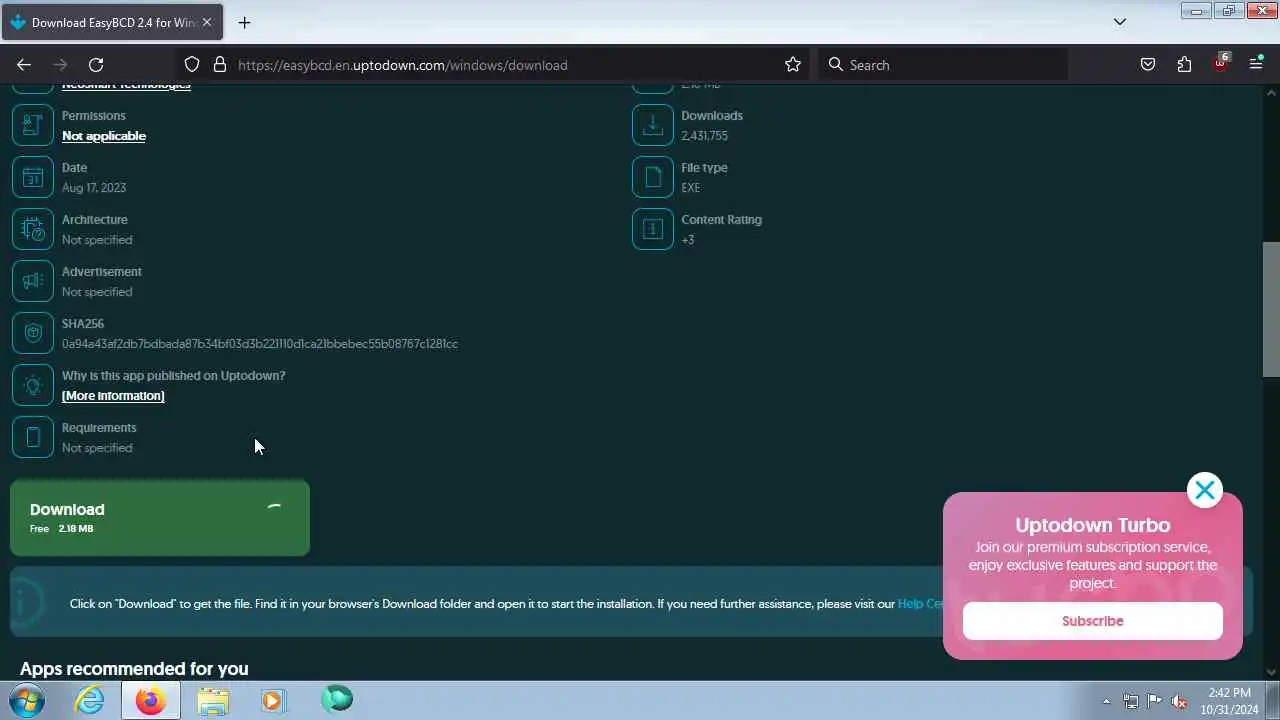Screen dimensions: 1280x720
Task: Click the Action Center flag icon
Action: [1155, 701]
